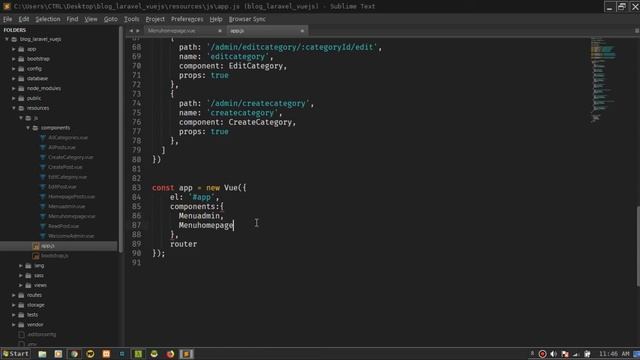Open Firefox from the taskbar
Image resolution: width=640 pixels, height=360 pixels.
point(170,354)
